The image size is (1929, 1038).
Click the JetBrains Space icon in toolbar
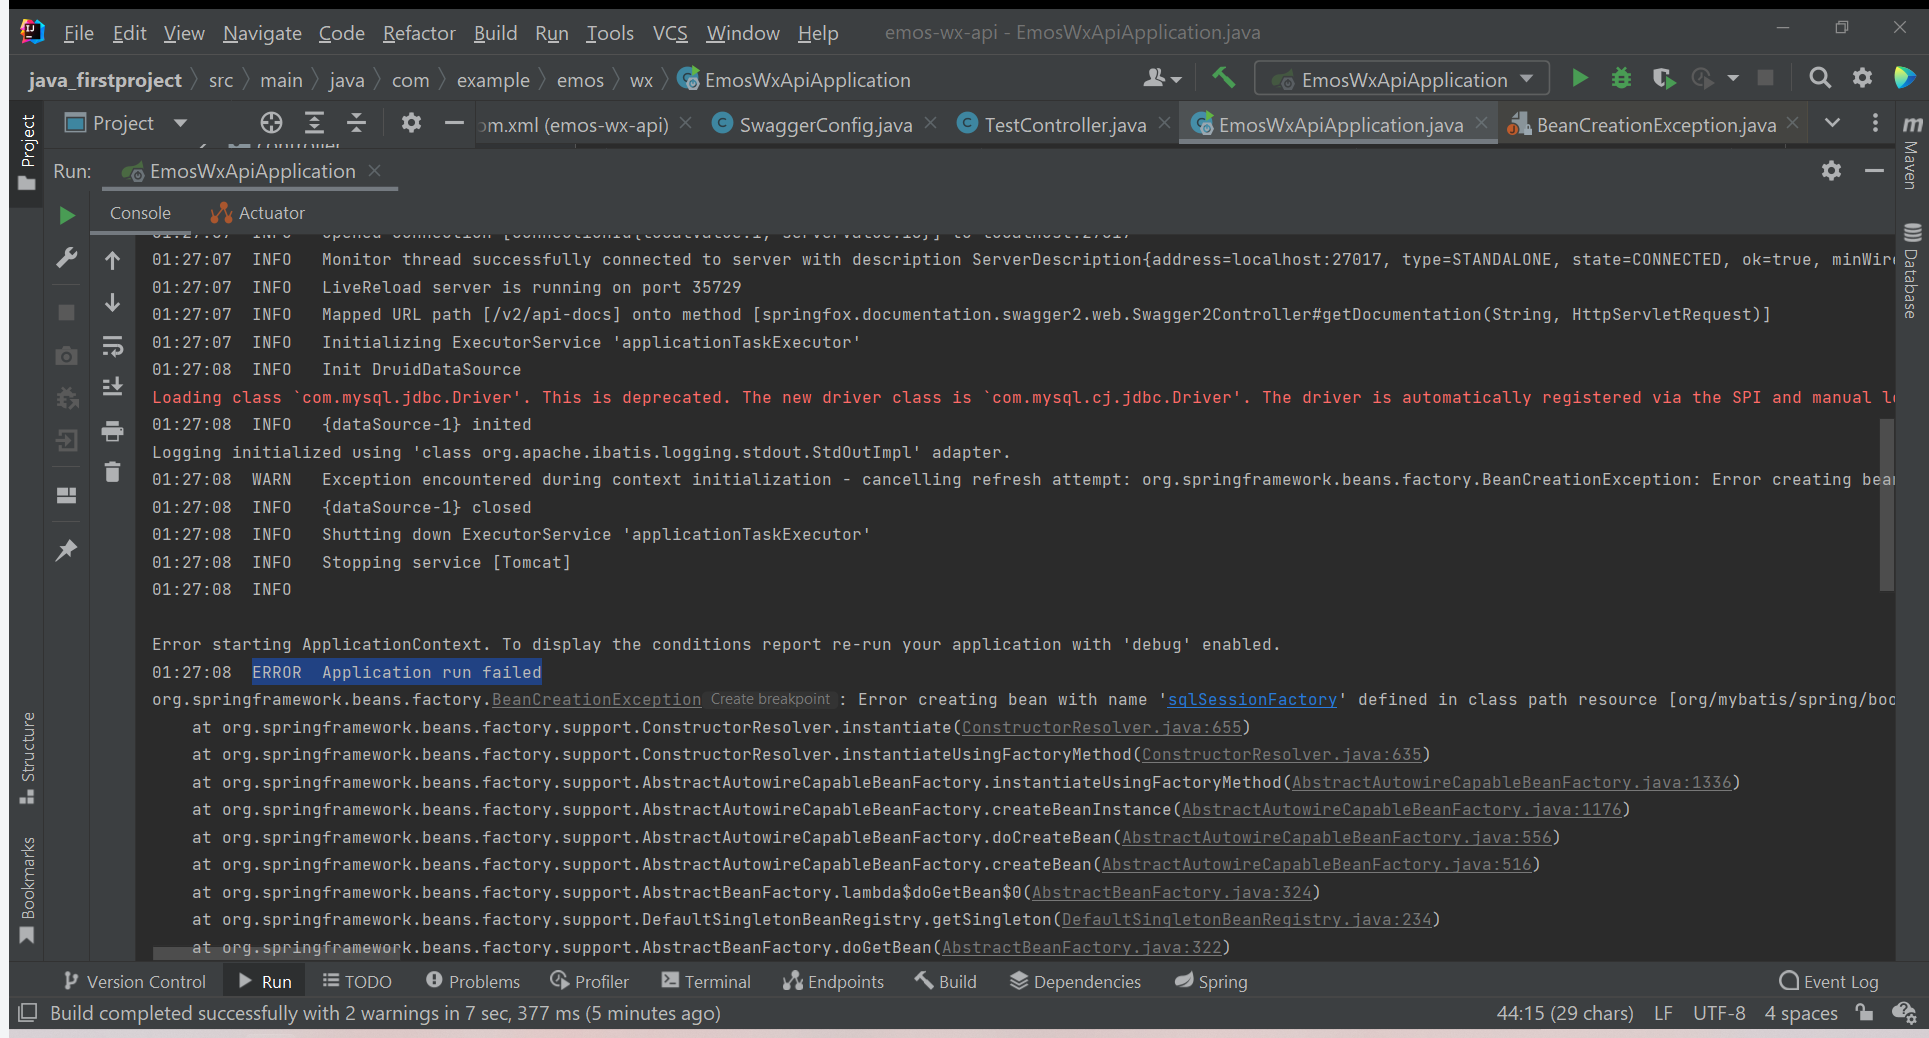tap(1904, 78)
